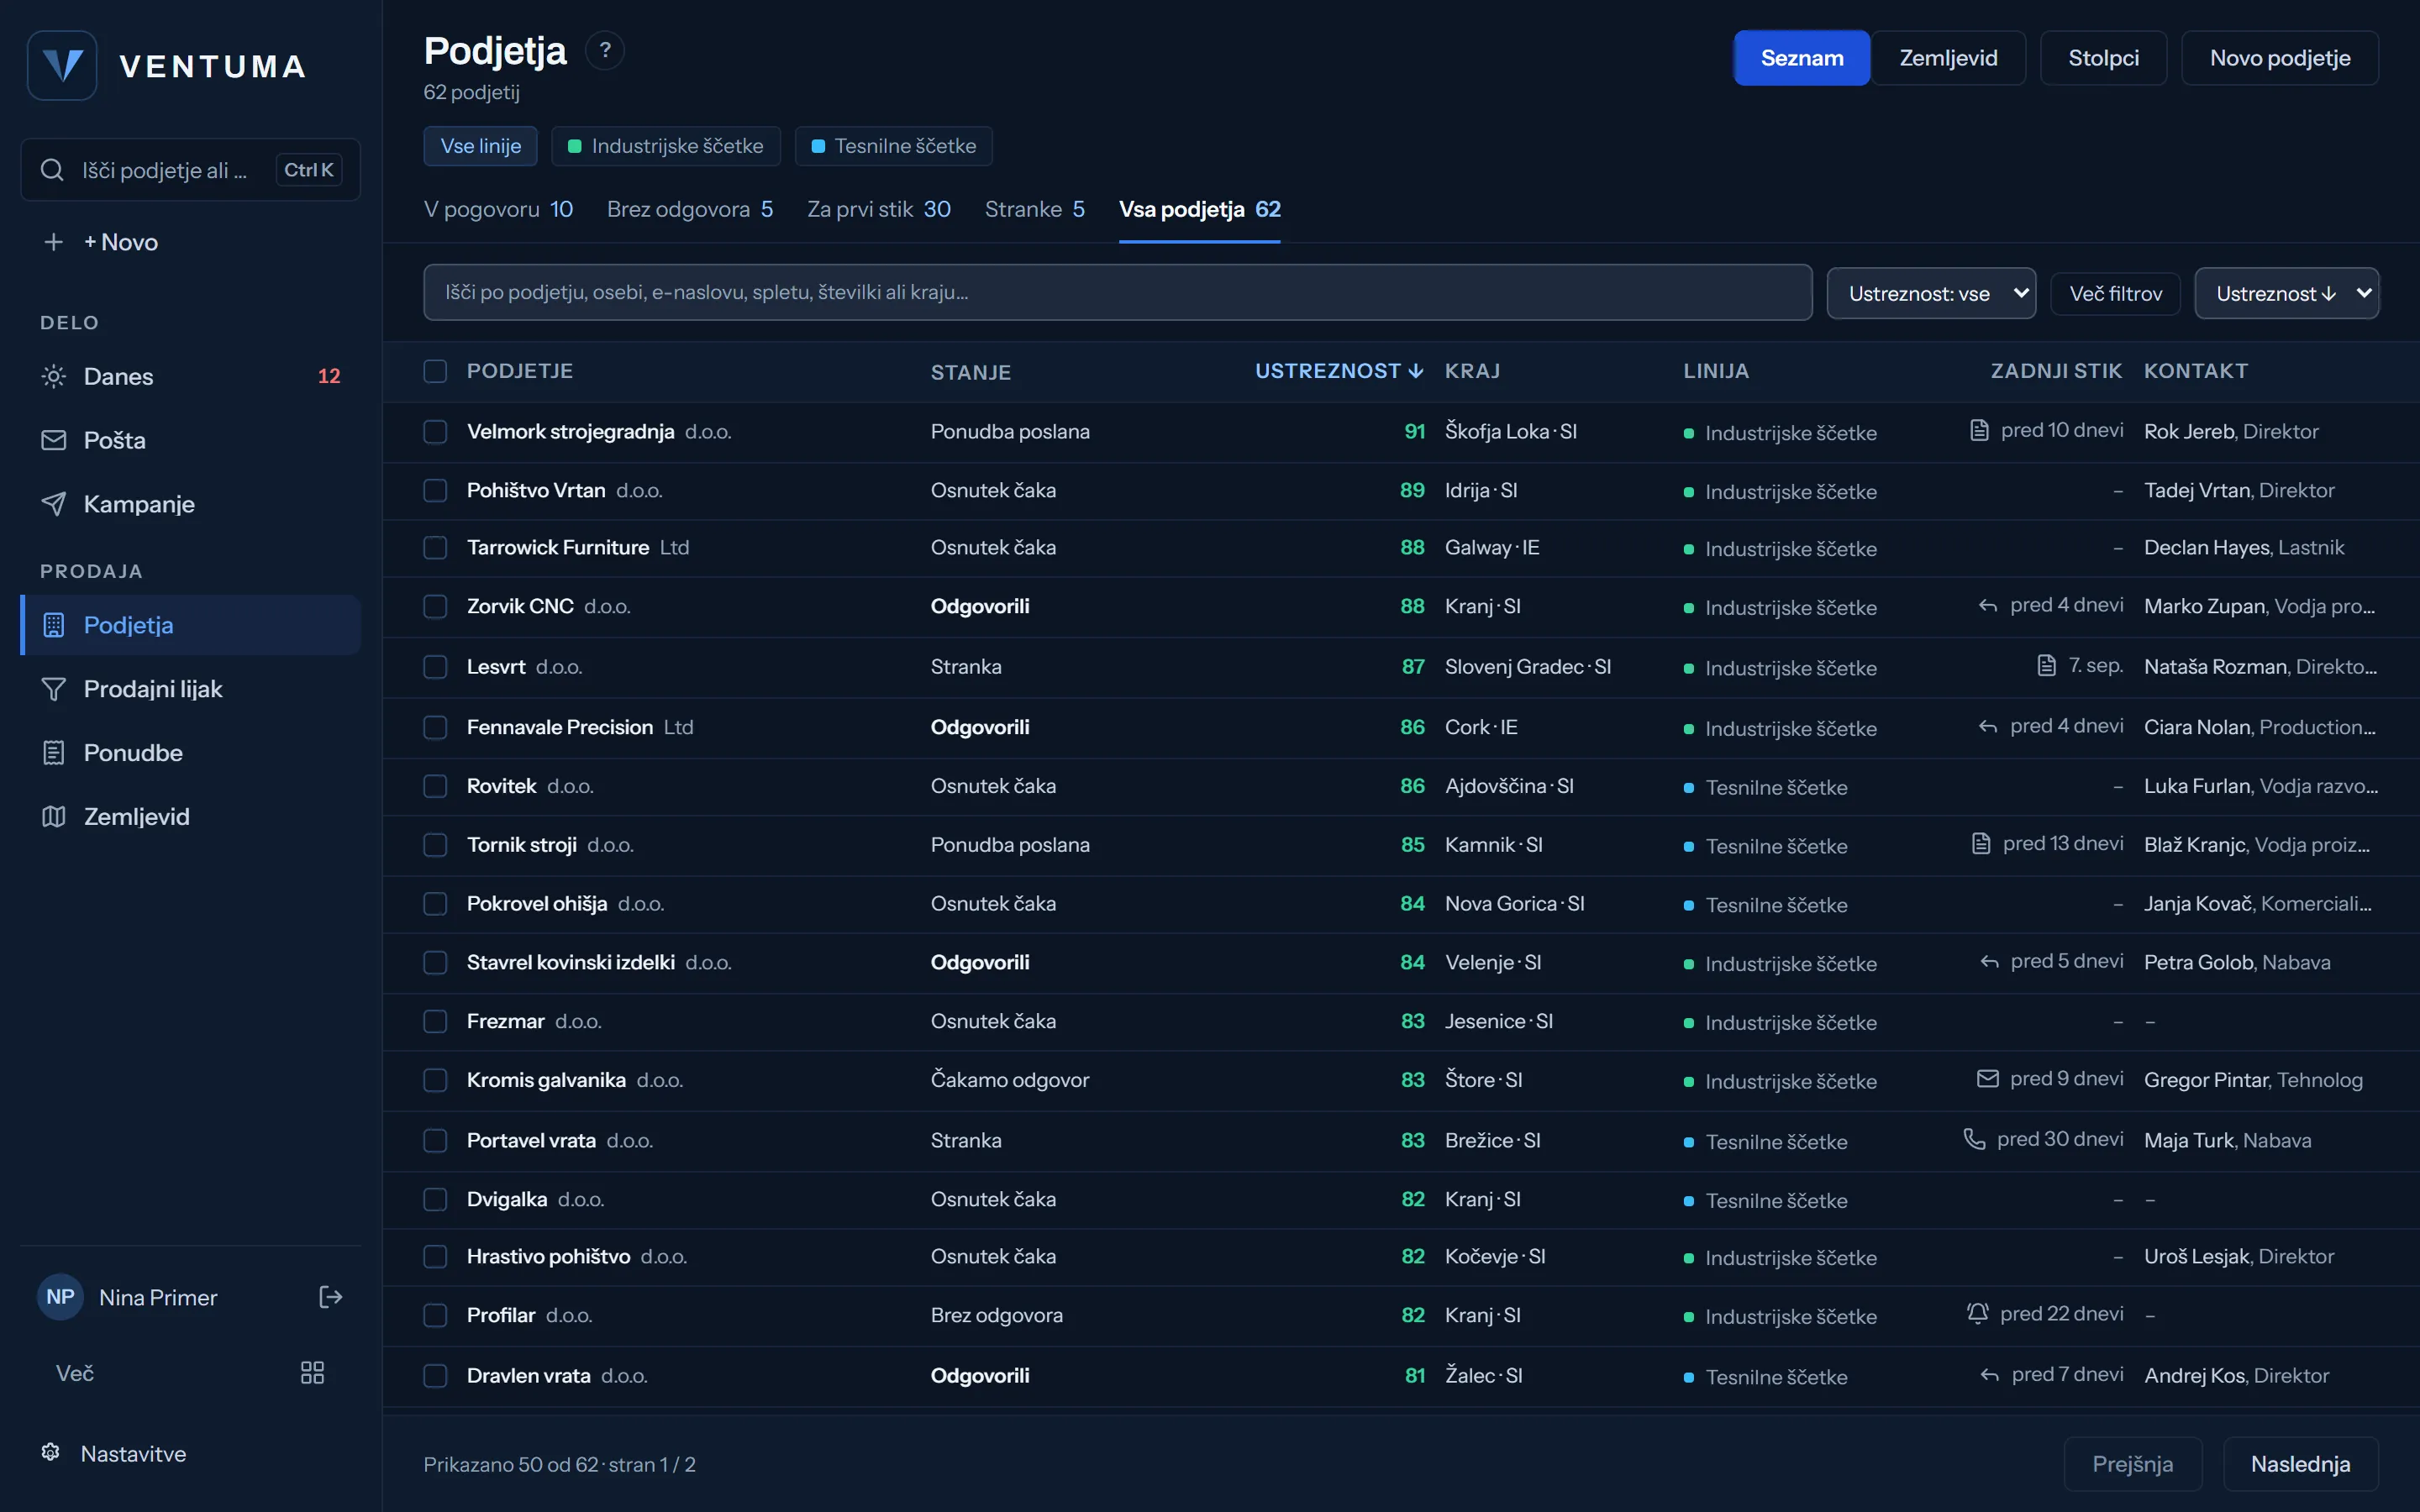
Task: Click the Nastavitve gear icon
Action: (x=51, y=1452)
